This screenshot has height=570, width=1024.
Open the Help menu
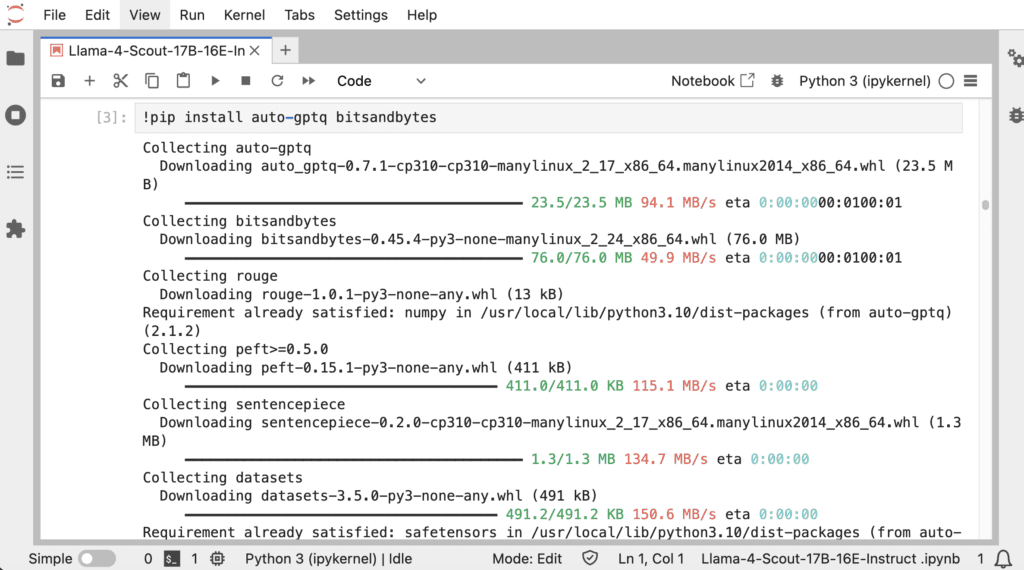(x=422, y=15)
